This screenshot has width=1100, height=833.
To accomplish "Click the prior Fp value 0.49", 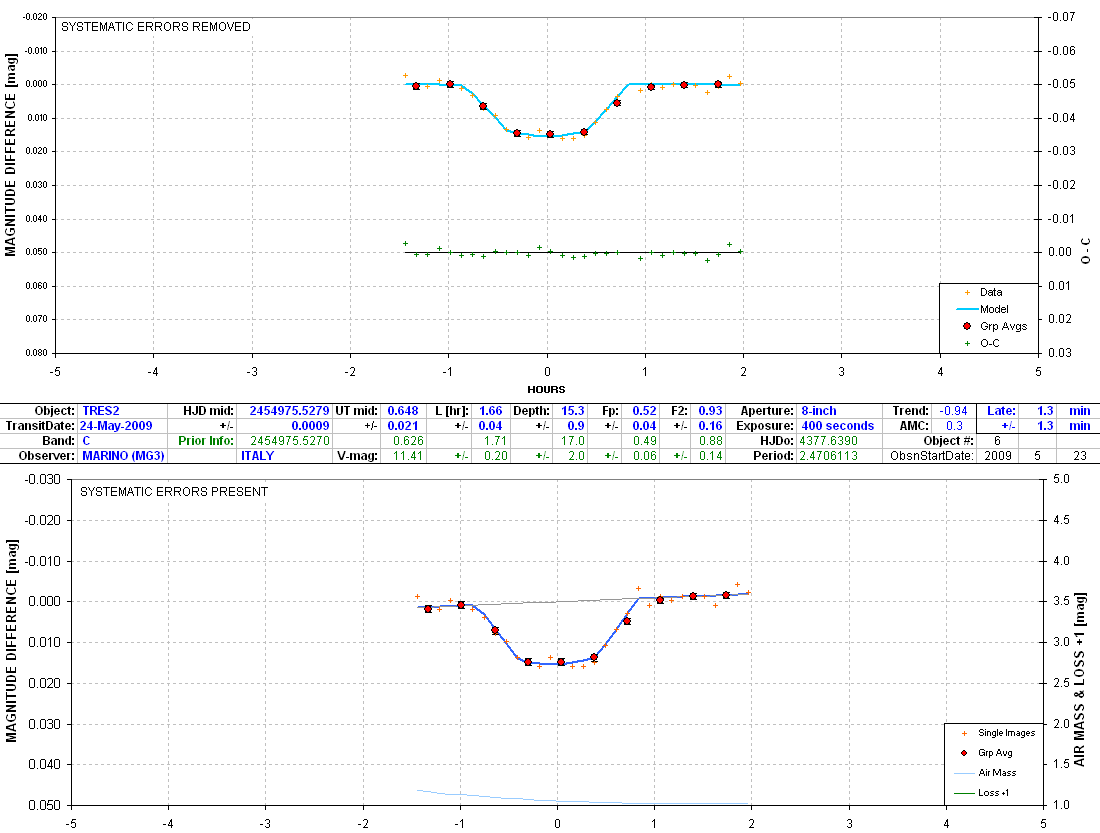I will pos(645,441).
